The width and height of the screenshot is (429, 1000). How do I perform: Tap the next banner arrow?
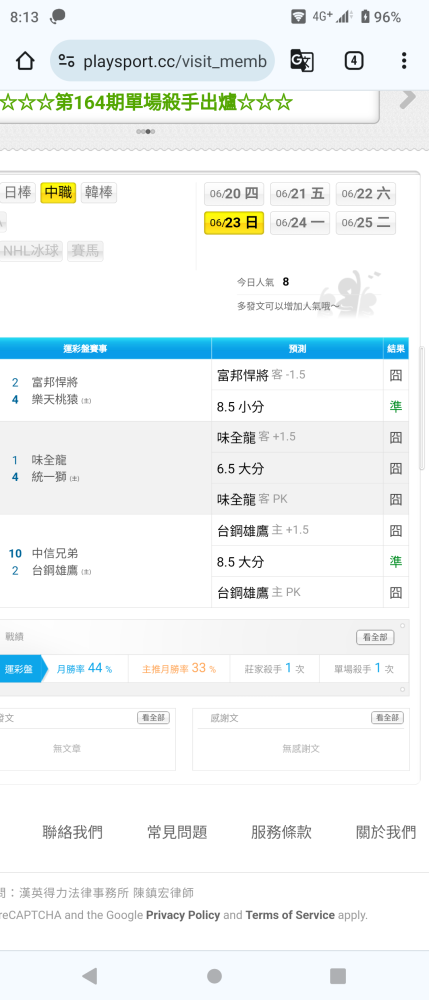407,98
